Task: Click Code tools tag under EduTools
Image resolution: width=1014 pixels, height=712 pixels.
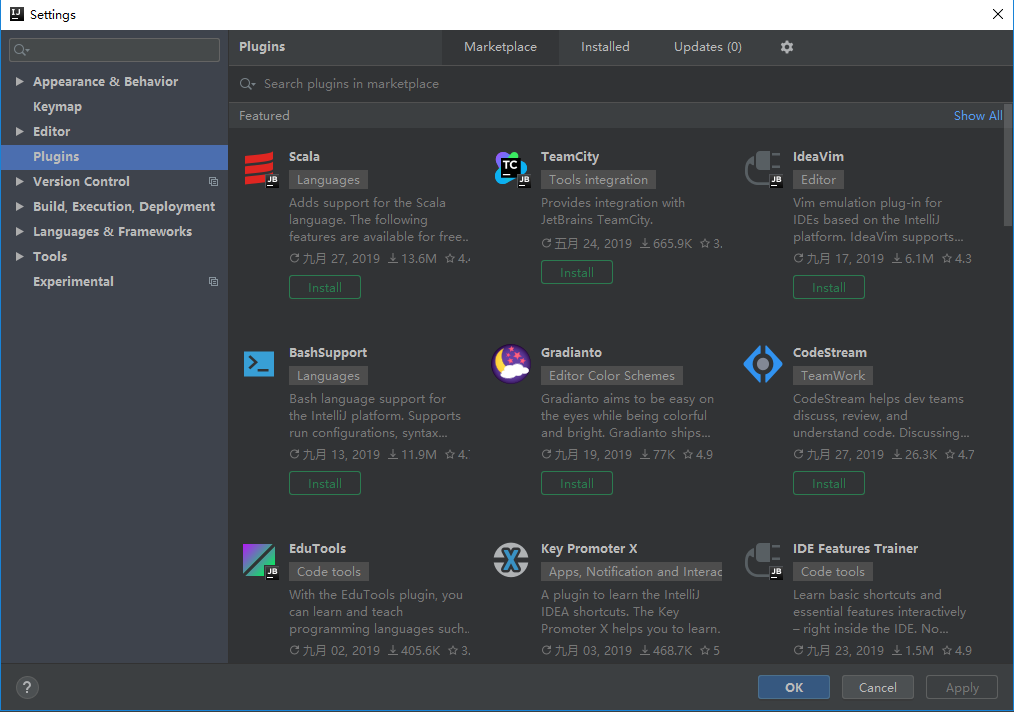Action: [329, 572]
